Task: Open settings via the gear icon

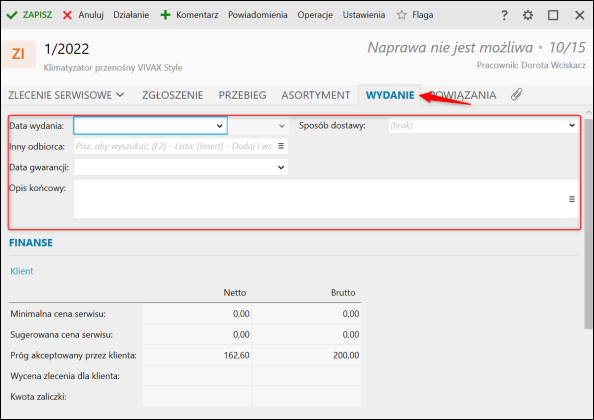Action: pos(528,15)
